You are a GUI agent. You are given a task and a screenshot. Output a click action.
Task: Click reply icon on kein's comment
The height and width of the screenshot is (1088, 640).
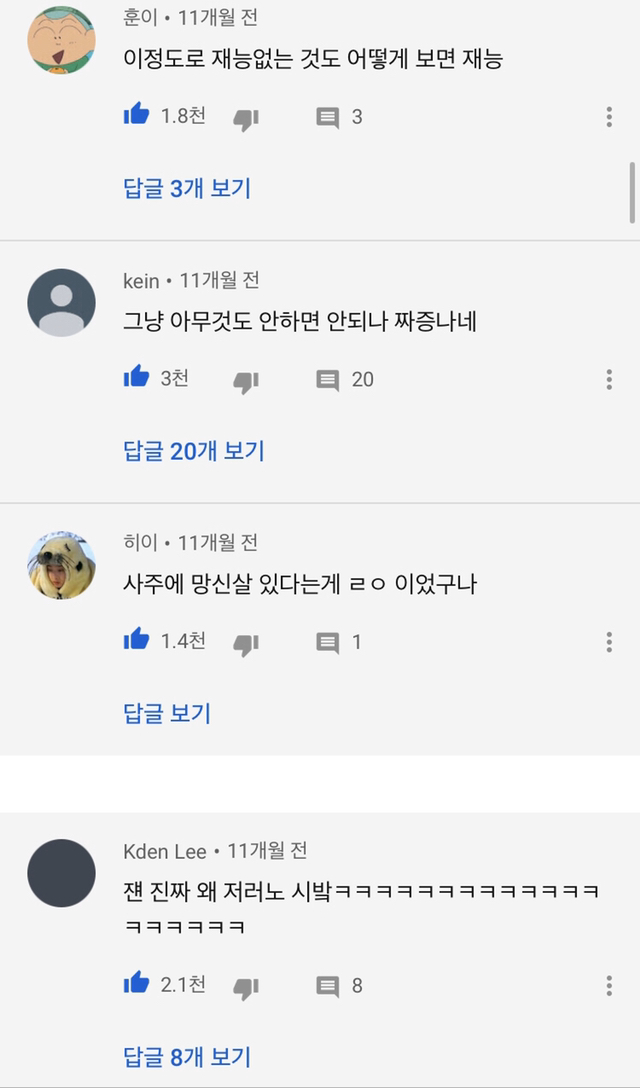(328, 380)
